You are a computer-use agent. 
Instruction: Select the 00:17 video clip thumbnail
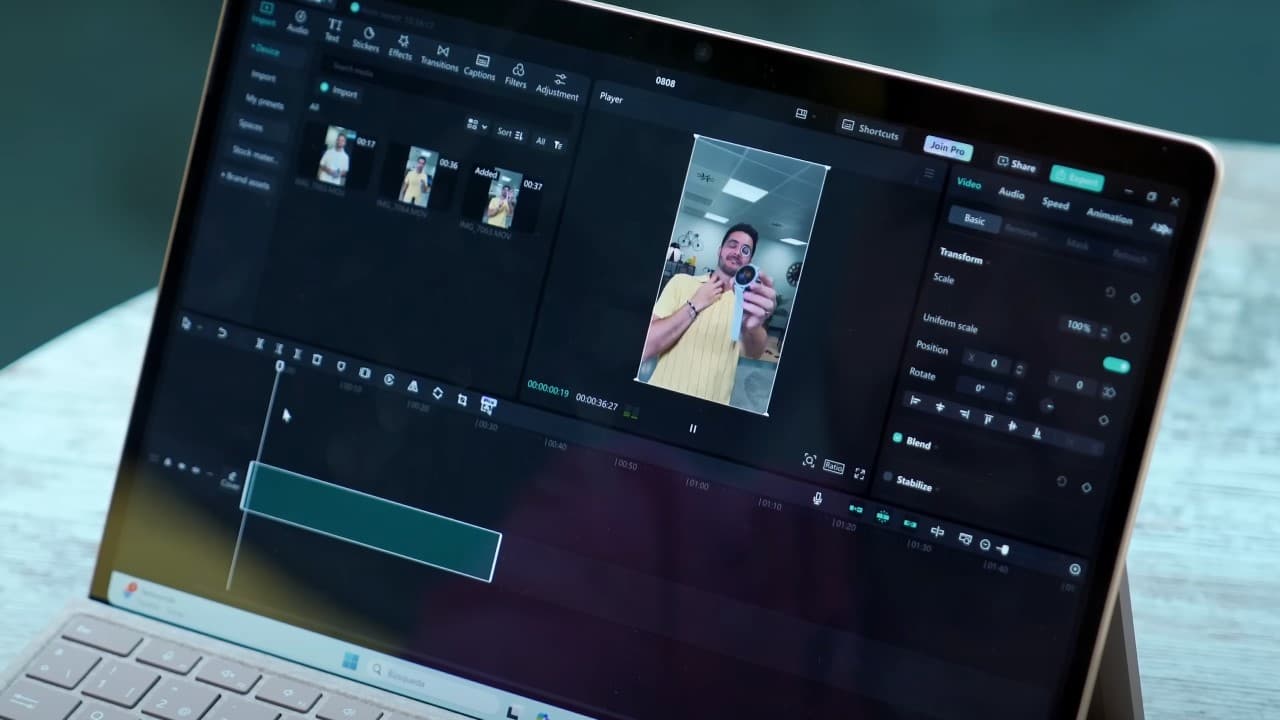[x=338, y=155]
